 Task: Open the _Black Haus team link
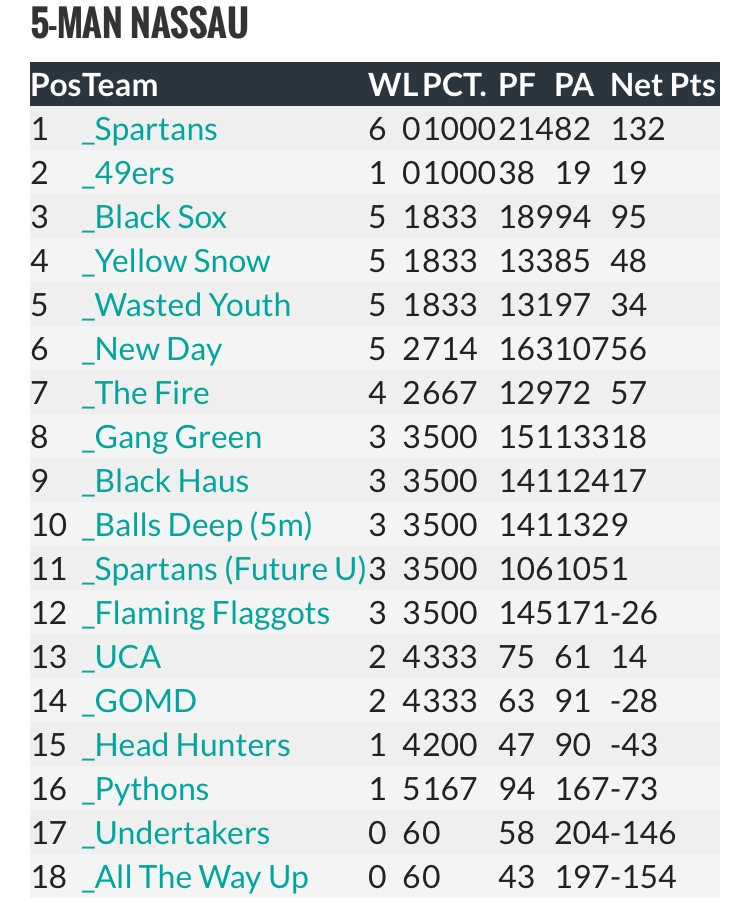click(165, 482)
